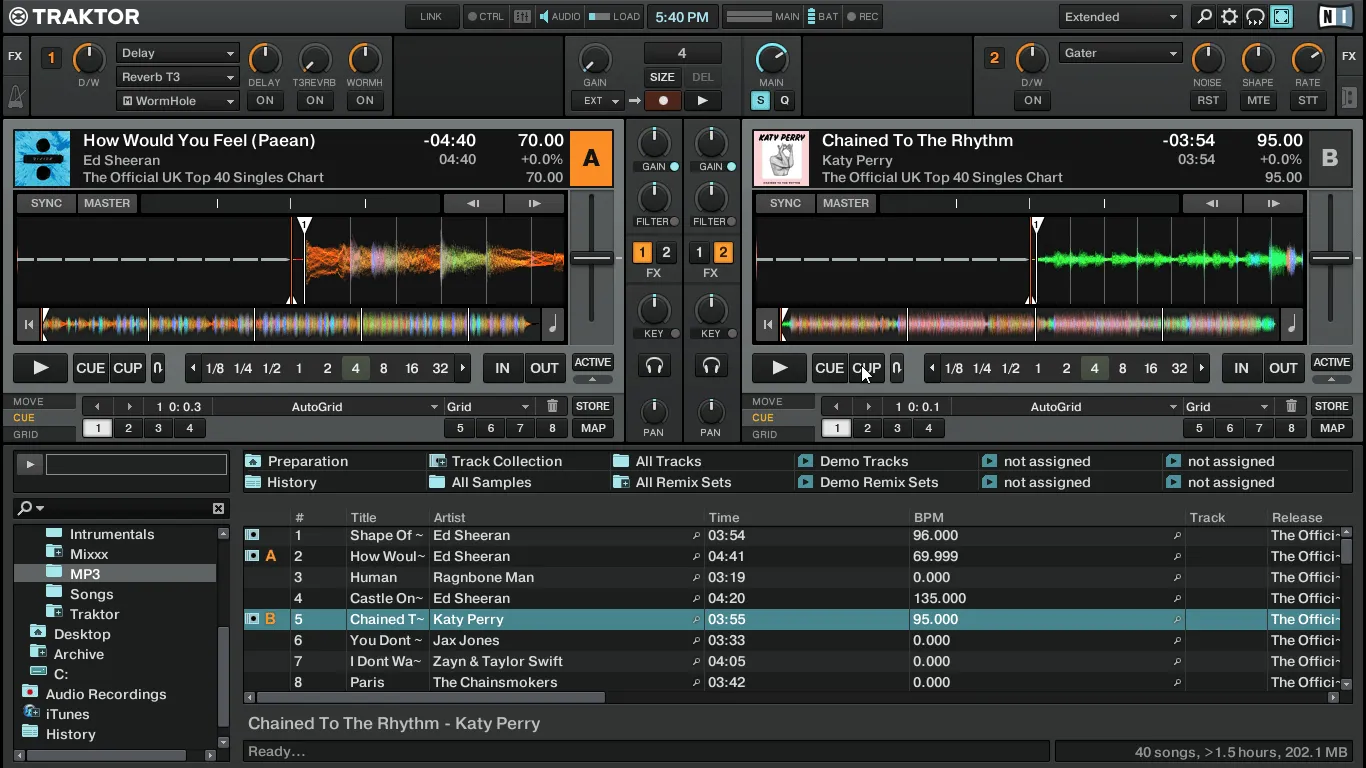The image size is (1366, 768).
Task: Click MAP on deck A grid panel
Action: (593, 428)
